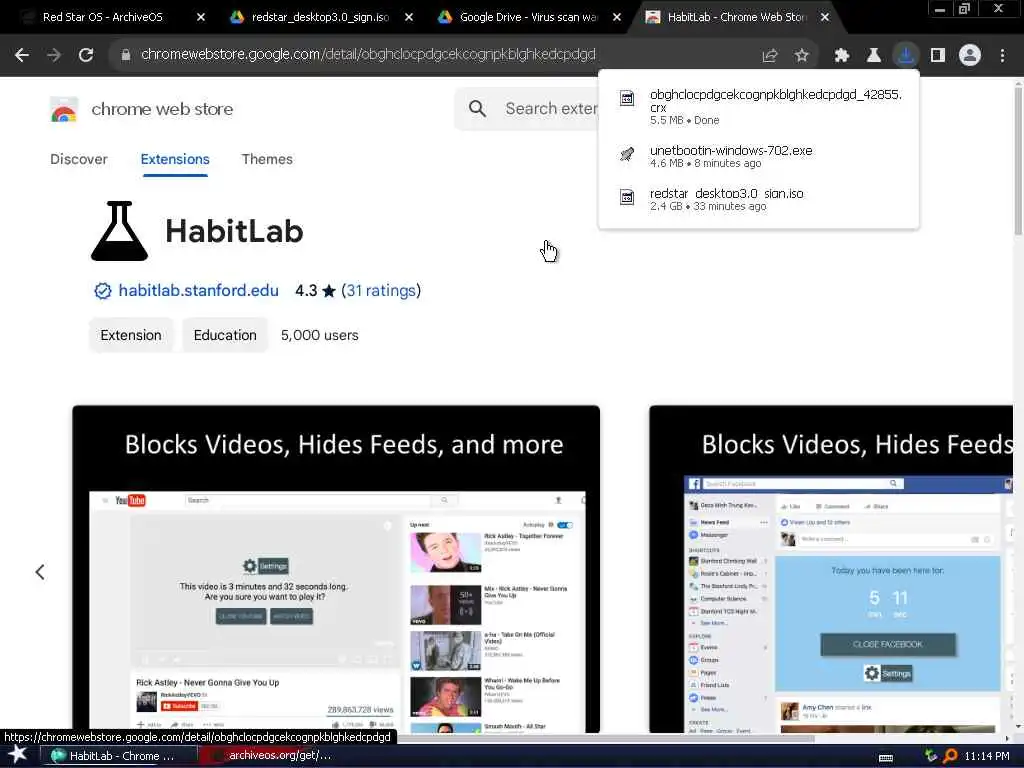Image resolution: width=1024 pixels, height=768 pixels.
Task: Click the Education category chip
Action: click(x=225, y=335)
